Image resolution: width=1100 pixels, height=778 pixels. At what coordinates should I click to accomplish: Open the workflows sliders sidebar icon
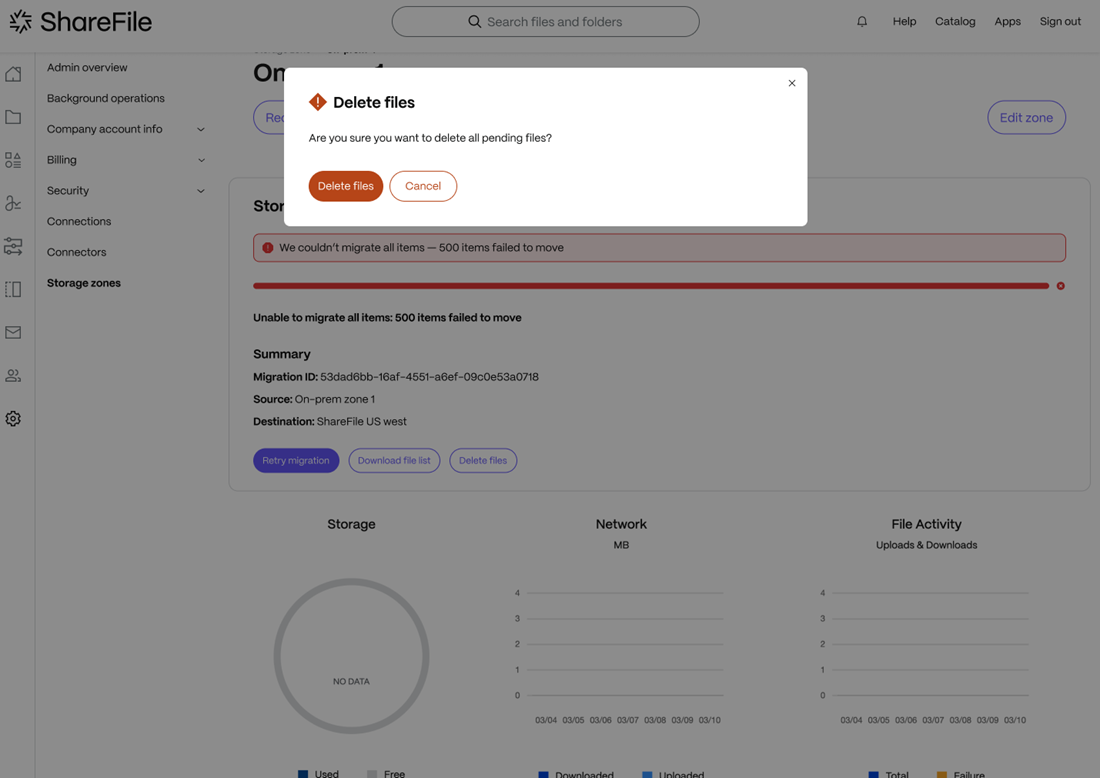pyautogui.click(x=13, y=246)
